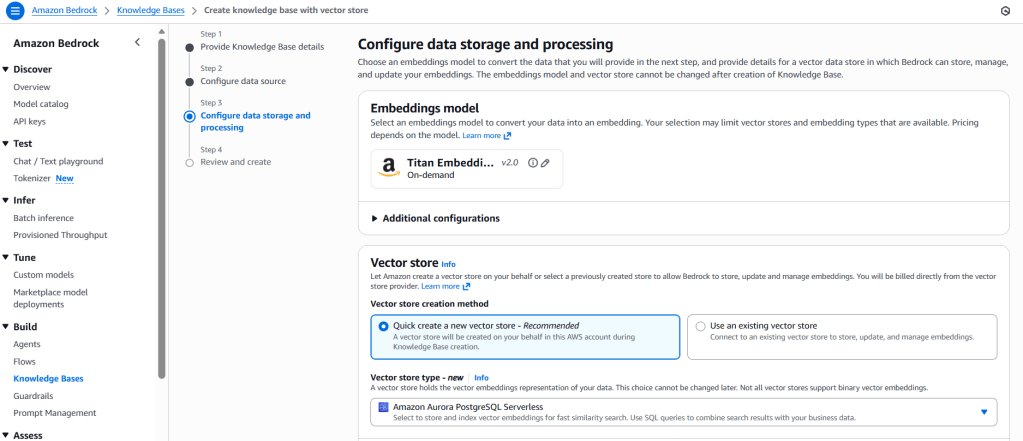Expand Additional configurations section
Viewport: 1023px width, 441px height.
(375, 218)
